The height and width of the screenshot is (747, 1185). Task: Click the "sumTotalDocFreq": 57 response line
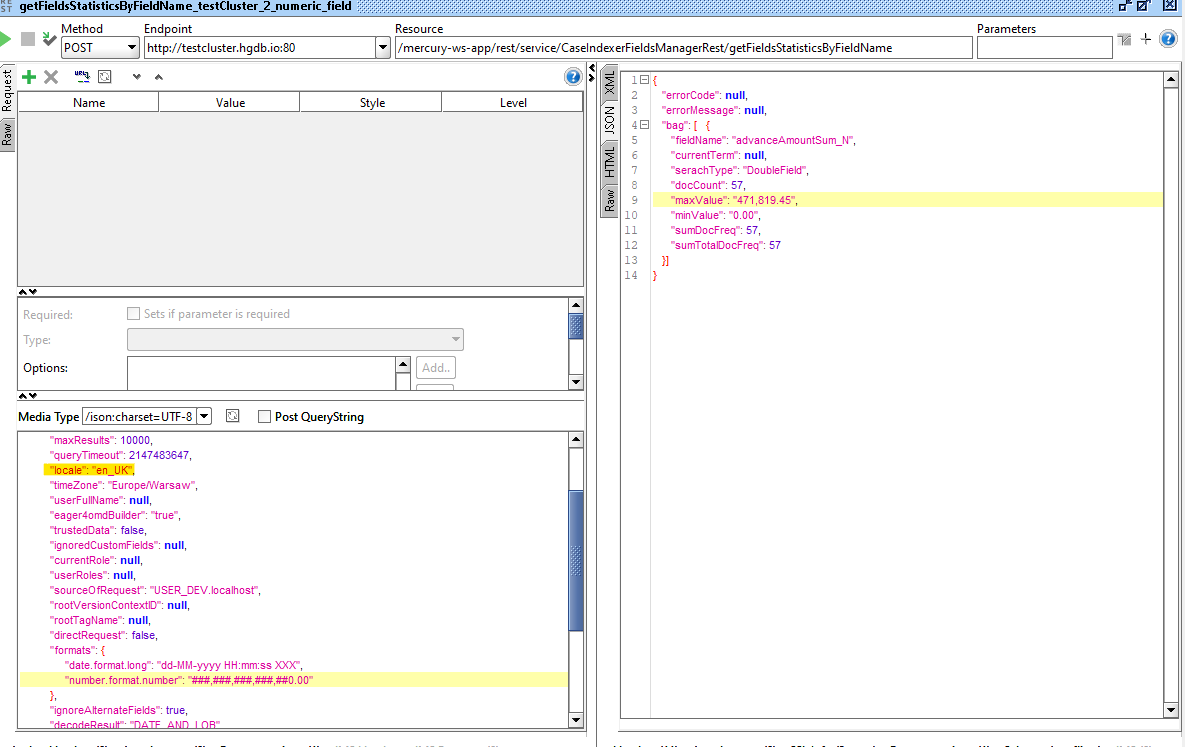pos(726,246)
